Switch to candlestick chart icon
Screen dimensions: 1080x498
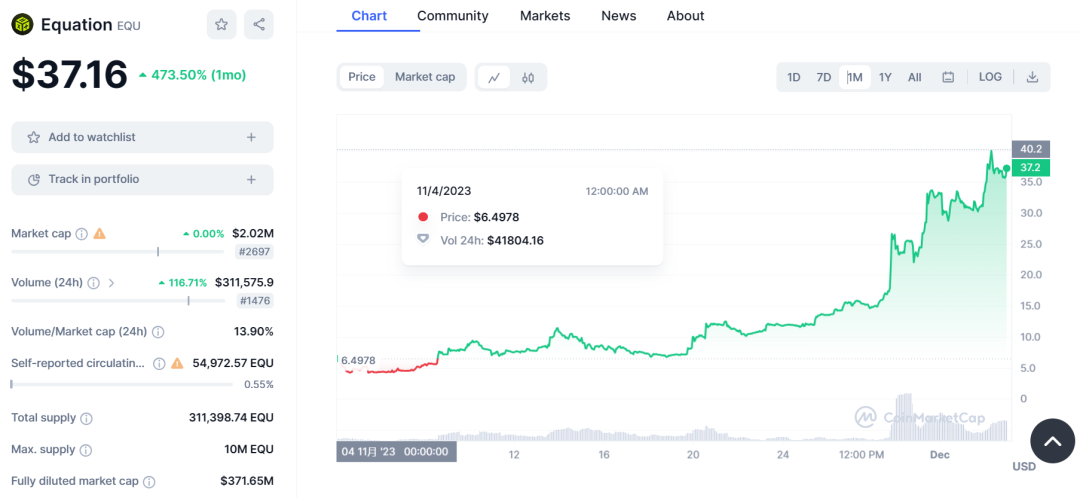(x=528, y=77)
